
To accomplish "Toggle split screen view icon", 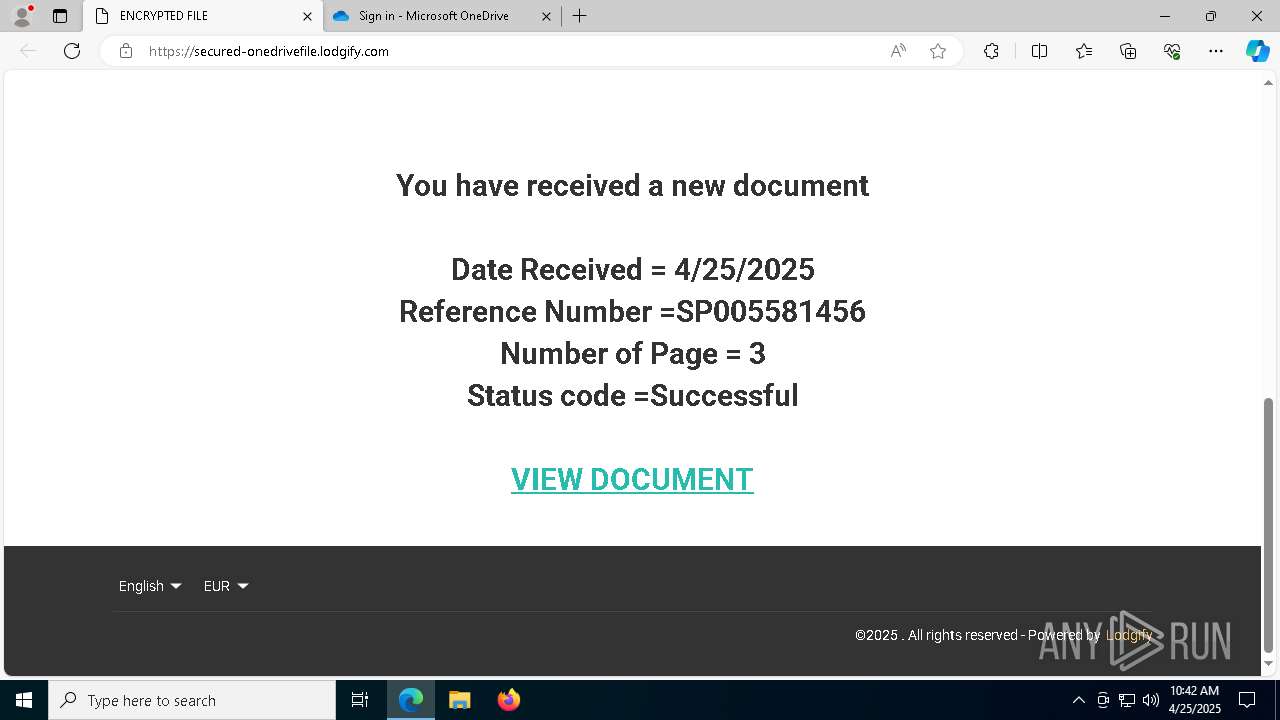I will pos(1039,51).
